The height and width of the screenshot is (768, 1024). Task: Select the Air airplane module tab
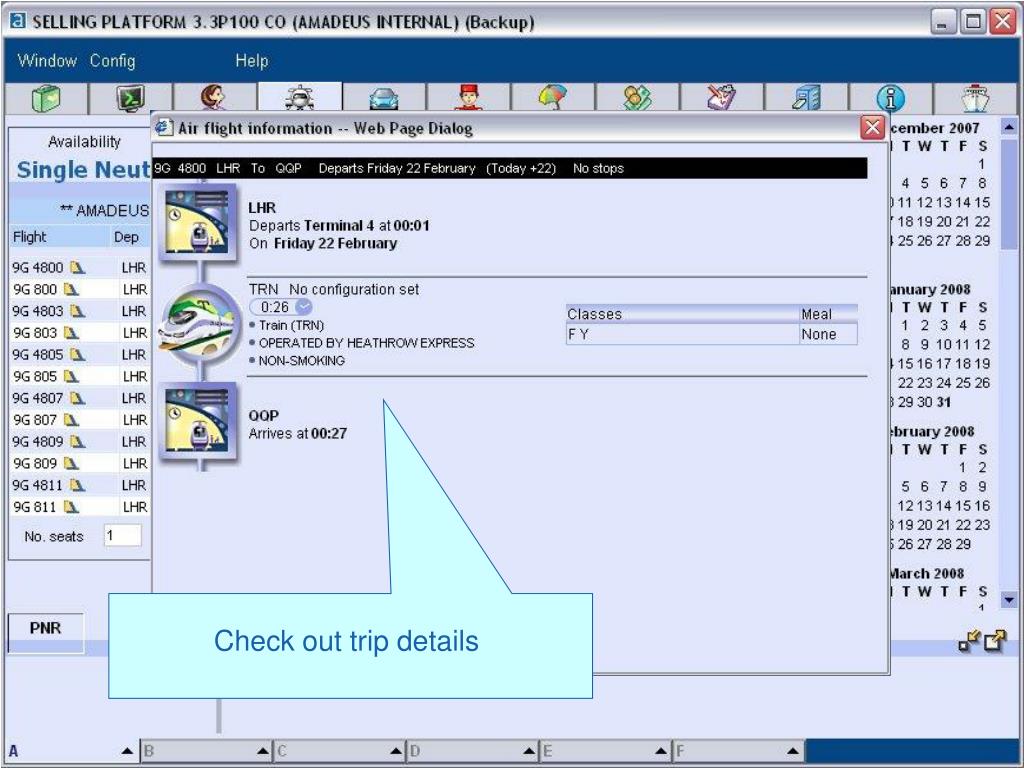pos(300,98)
